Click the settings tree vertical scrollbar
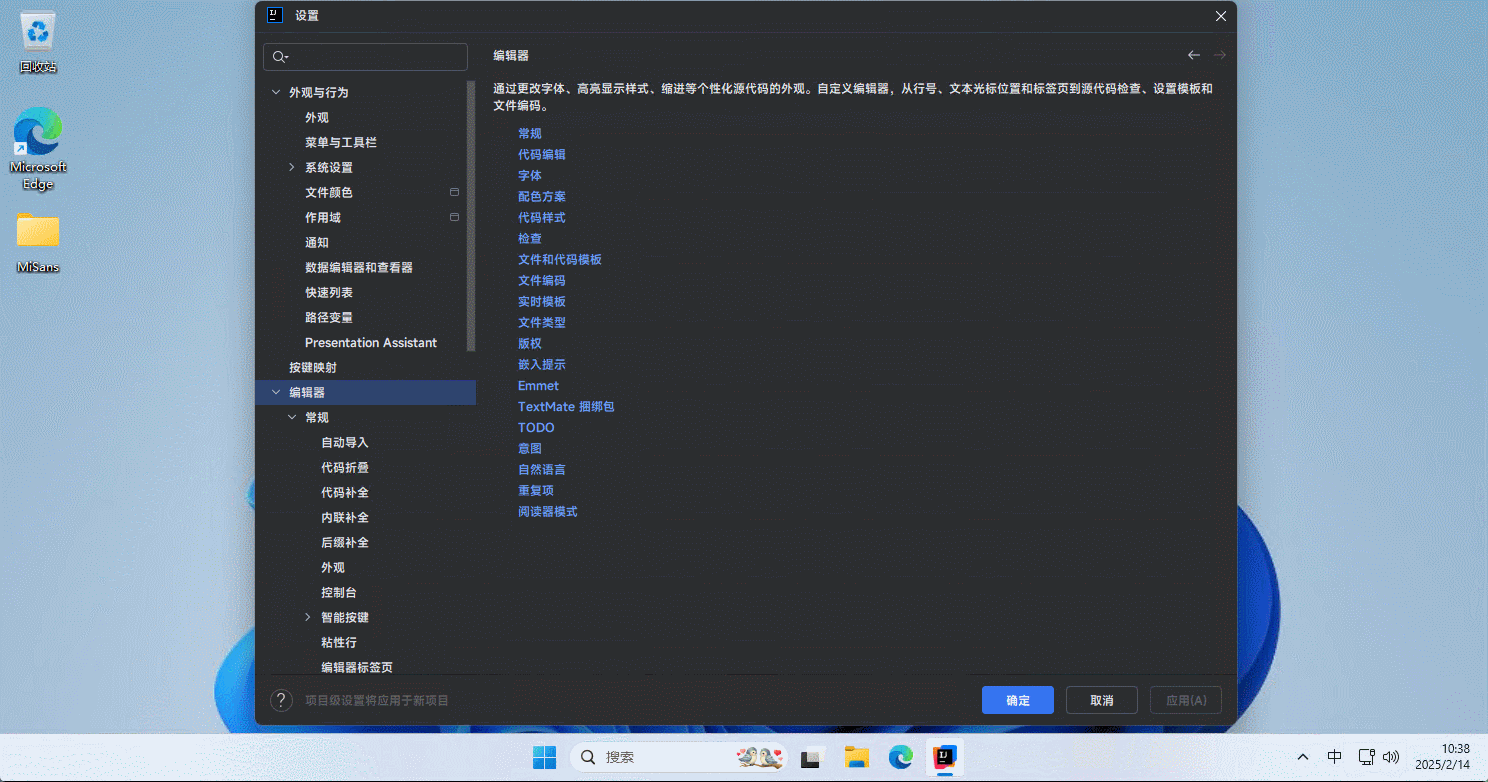Screen dimensions: 1488x782 (x=471, y=200)
